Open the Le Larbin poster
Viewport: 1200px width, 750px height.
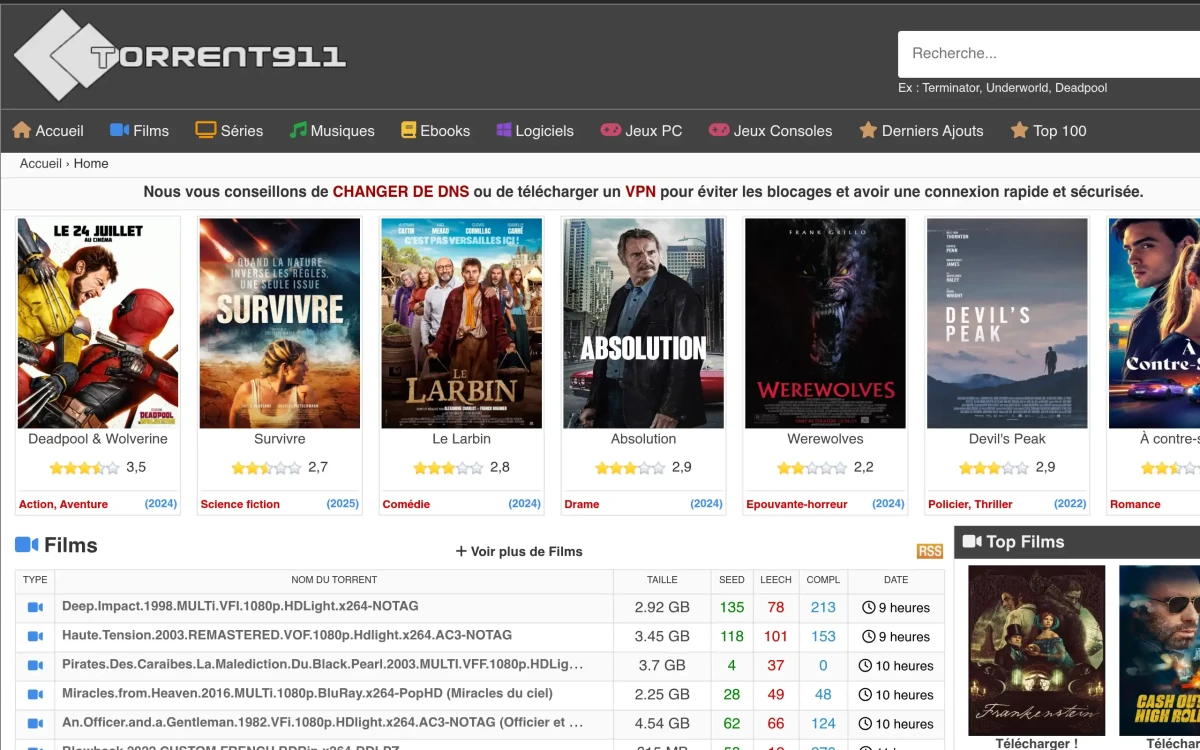[x=462, y=323]
